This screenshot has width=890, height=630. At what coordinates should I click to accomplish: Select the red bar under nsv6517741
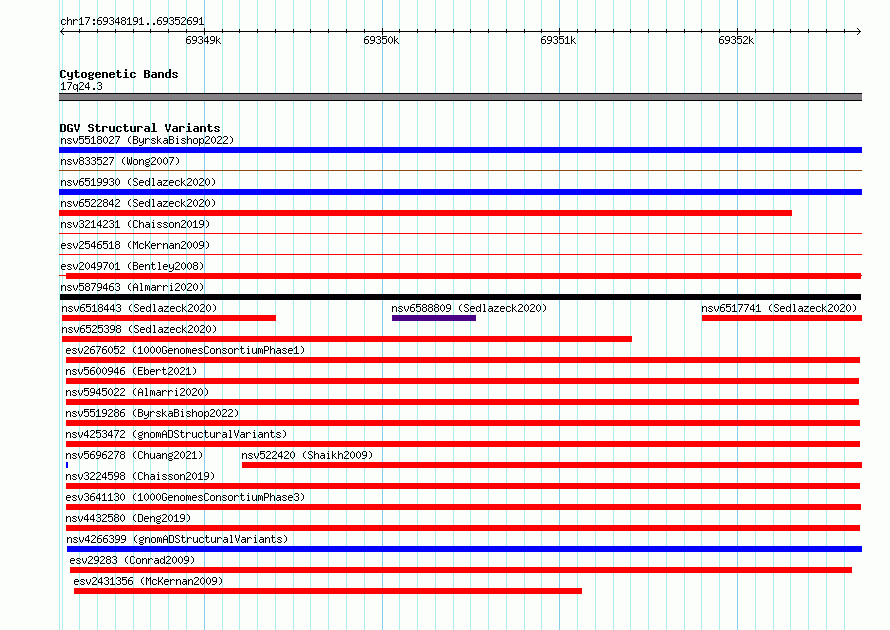coord(782,318)
